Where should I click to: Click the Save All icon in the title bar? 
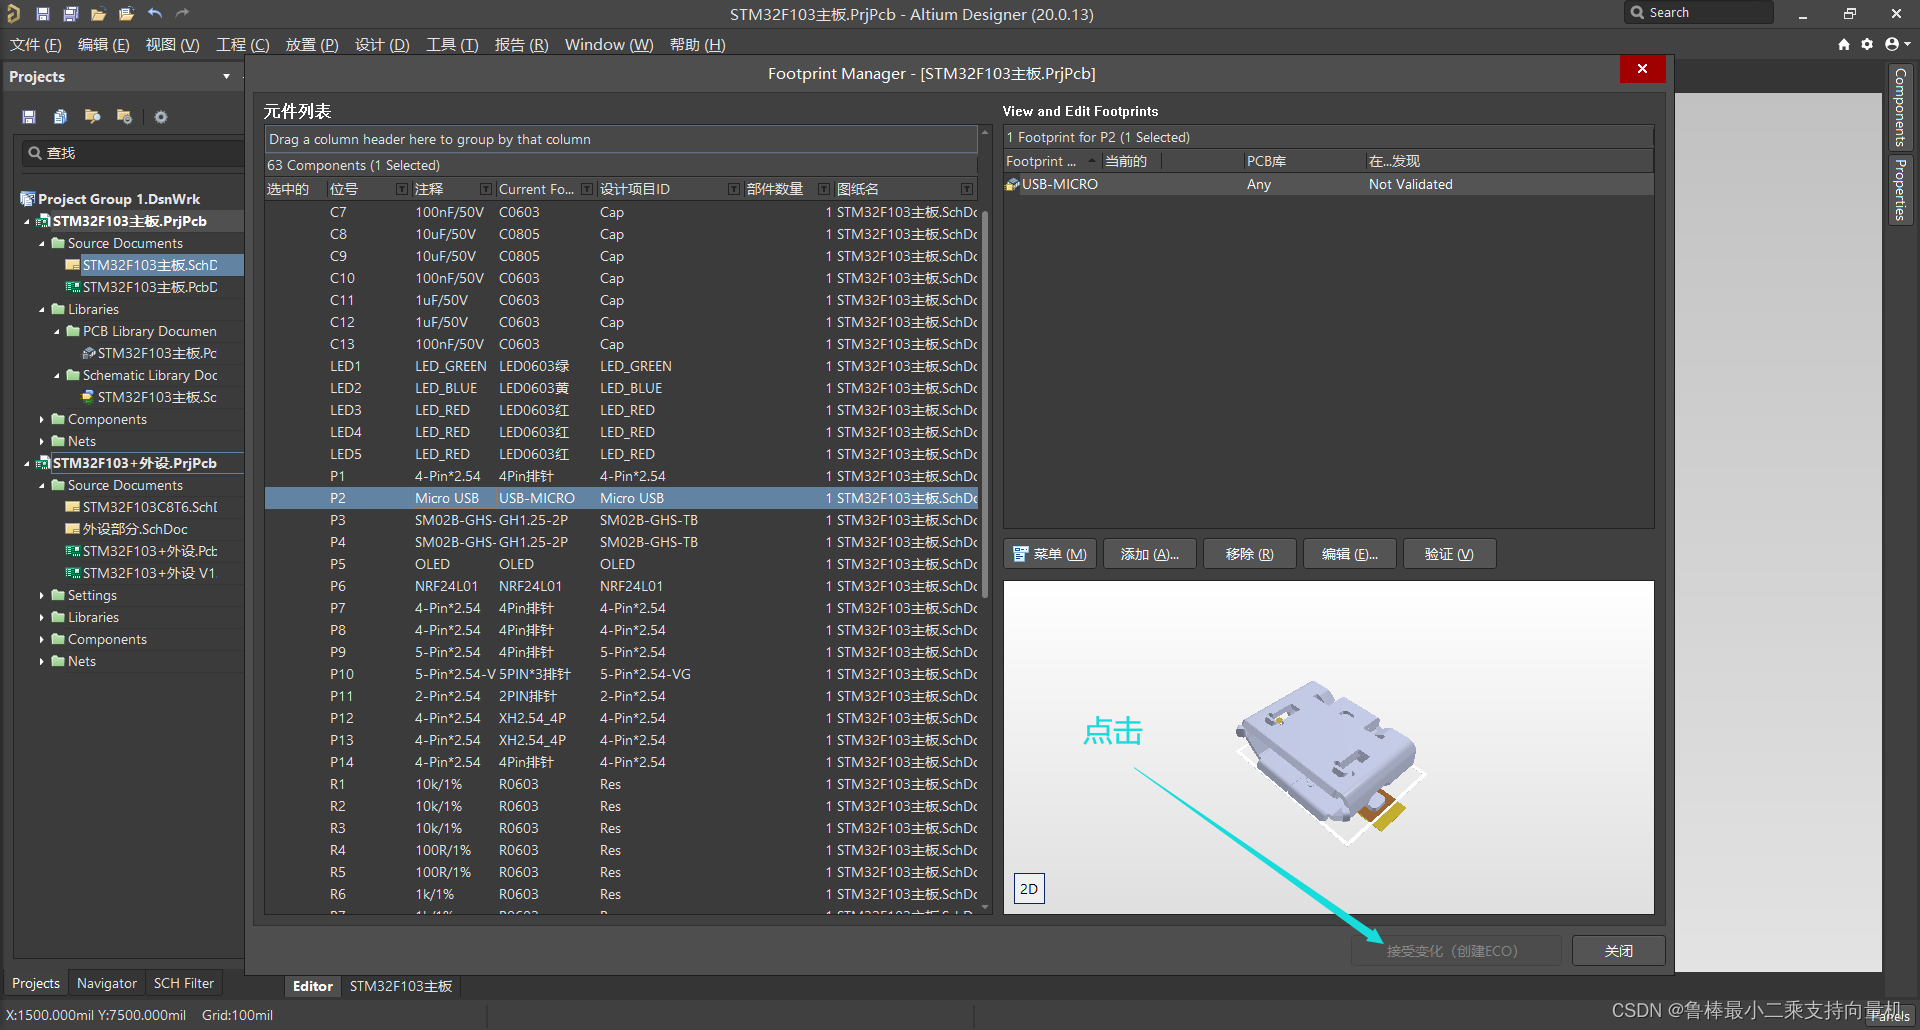(x=71, y=14)
